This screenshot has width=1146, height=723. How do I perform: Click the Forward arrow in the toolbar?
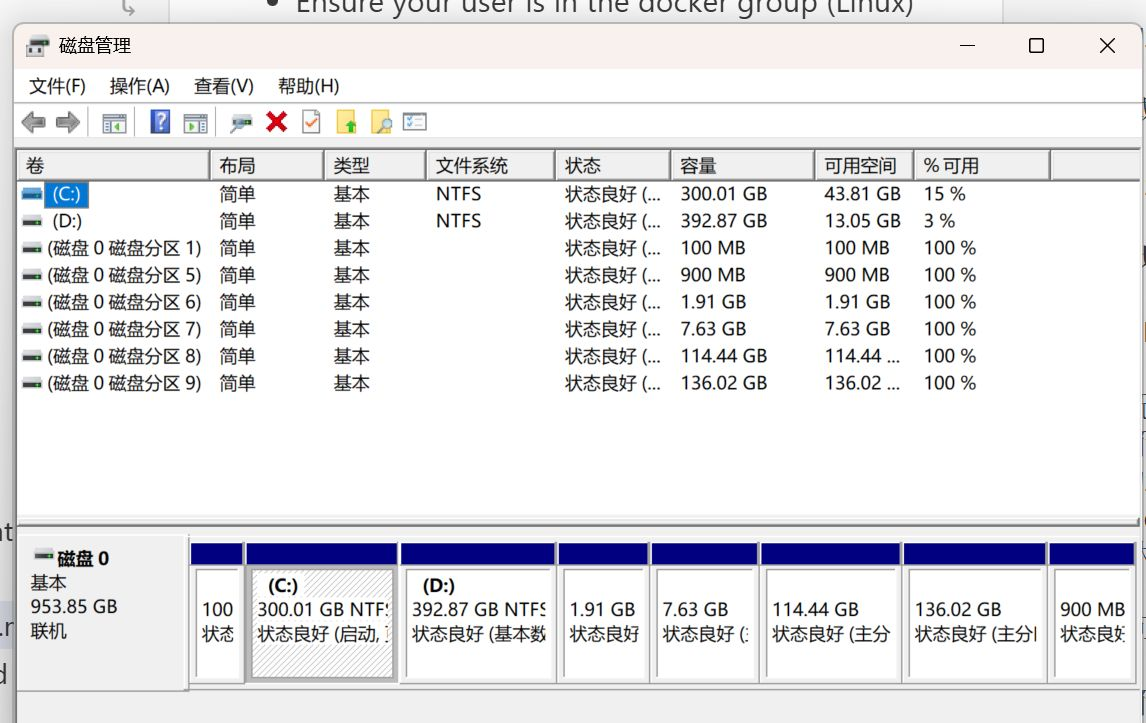(x=67, y=122)
